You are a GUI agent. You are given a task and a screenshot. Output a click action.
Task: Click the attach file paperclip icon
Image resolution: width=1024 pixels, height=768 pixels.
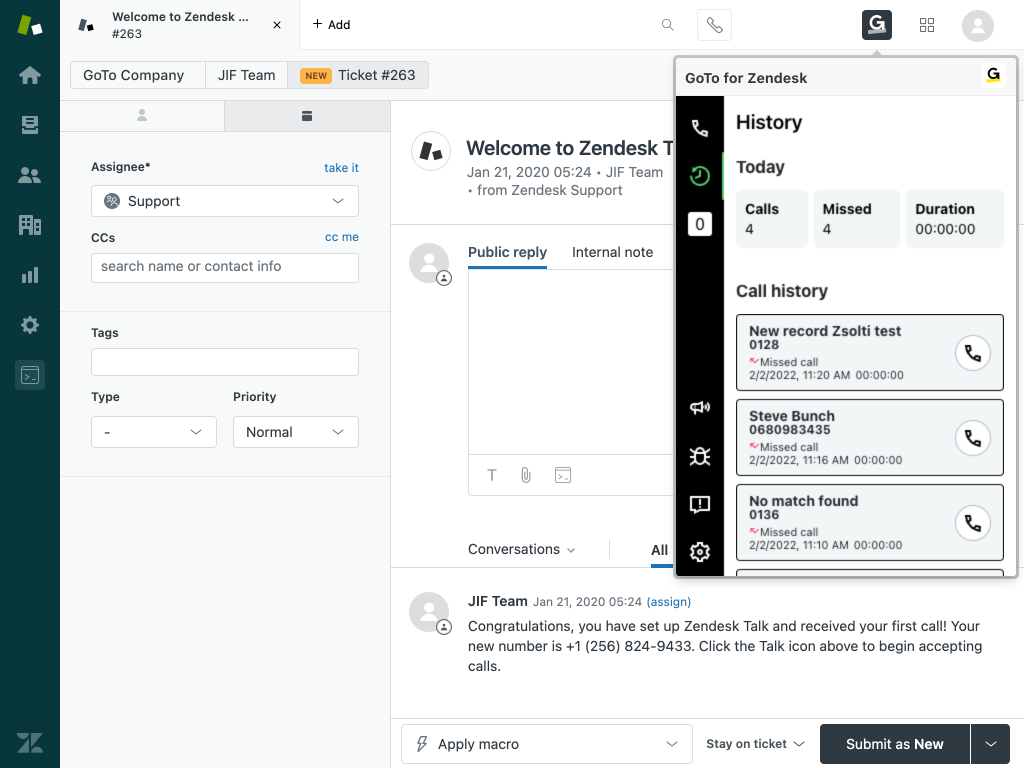click(x=526, y=475)
